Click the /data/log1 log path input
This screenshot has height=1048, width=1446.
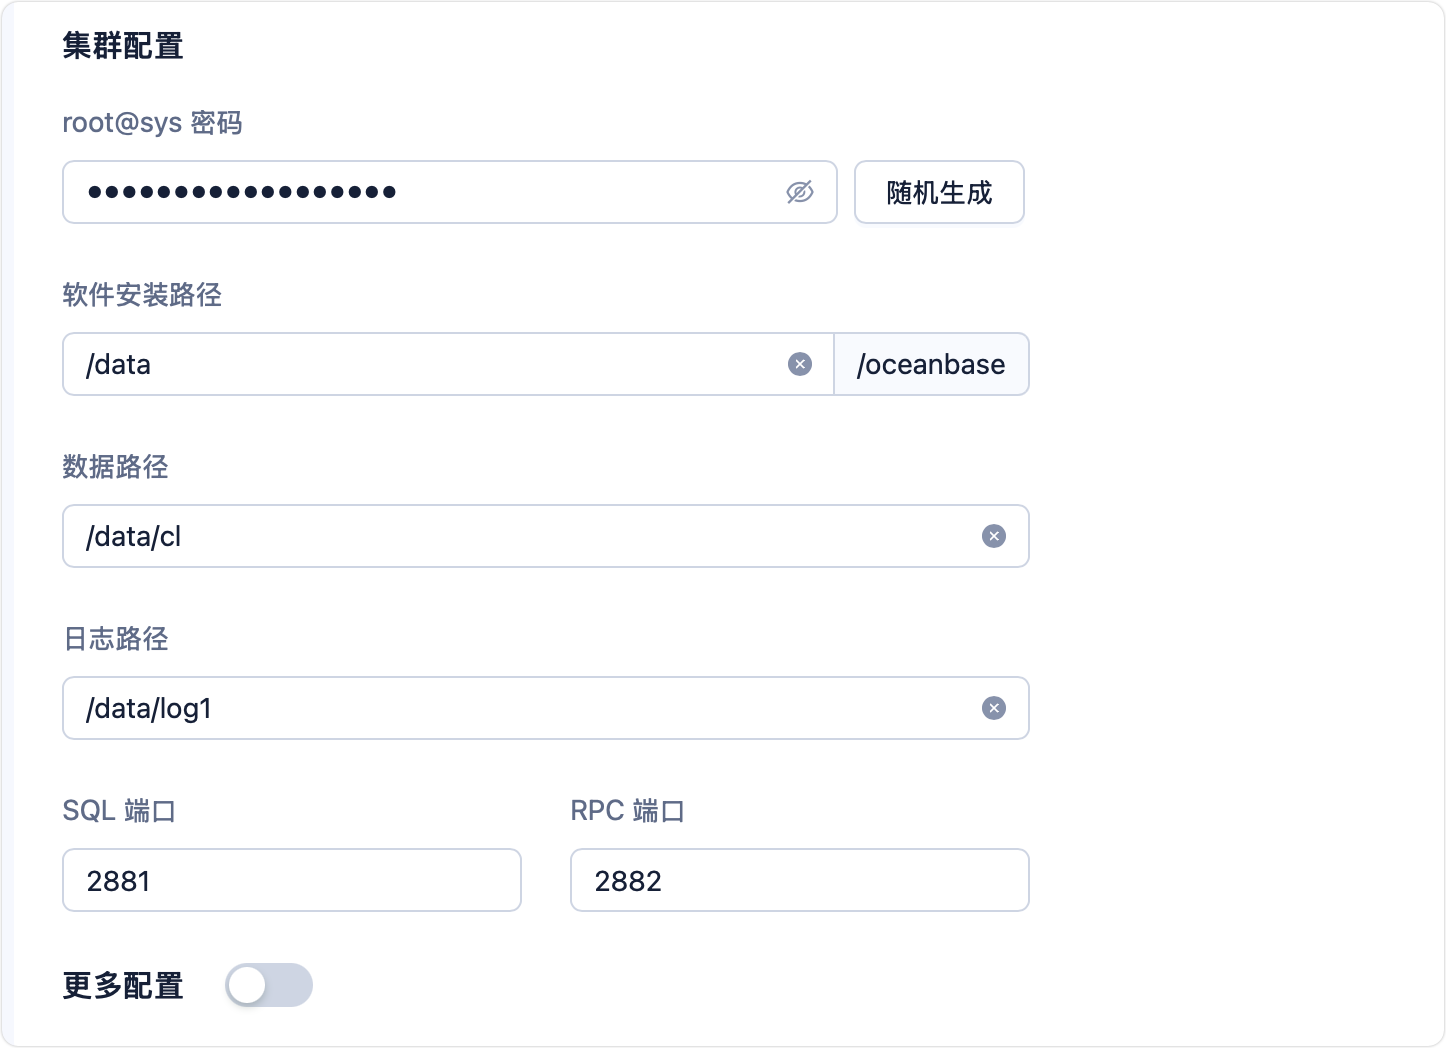pyautogui.click(x=500, y=708)
